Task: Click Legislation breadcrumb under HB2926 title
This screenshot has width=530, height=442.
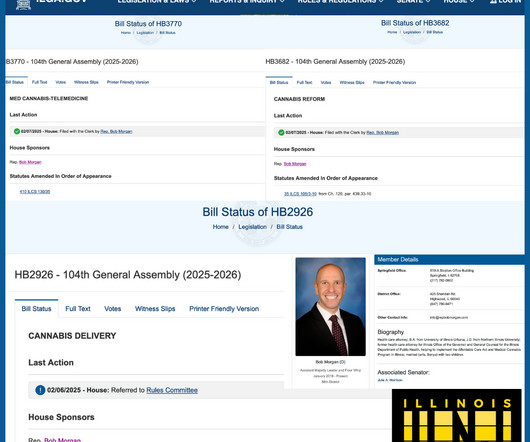Action: click(x=252, y=227)
